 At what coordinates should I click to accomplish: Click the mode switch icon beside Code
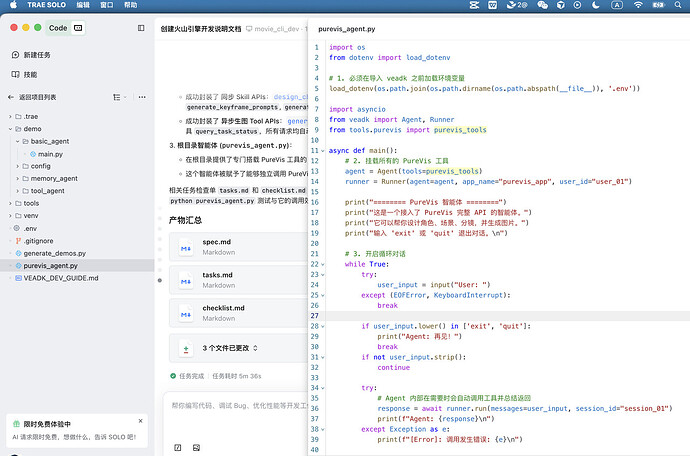80,28
